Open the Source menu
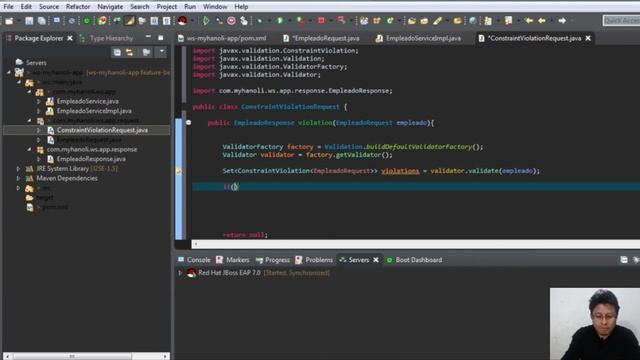This screenshot has height=360, width=640. coord(49,7)
